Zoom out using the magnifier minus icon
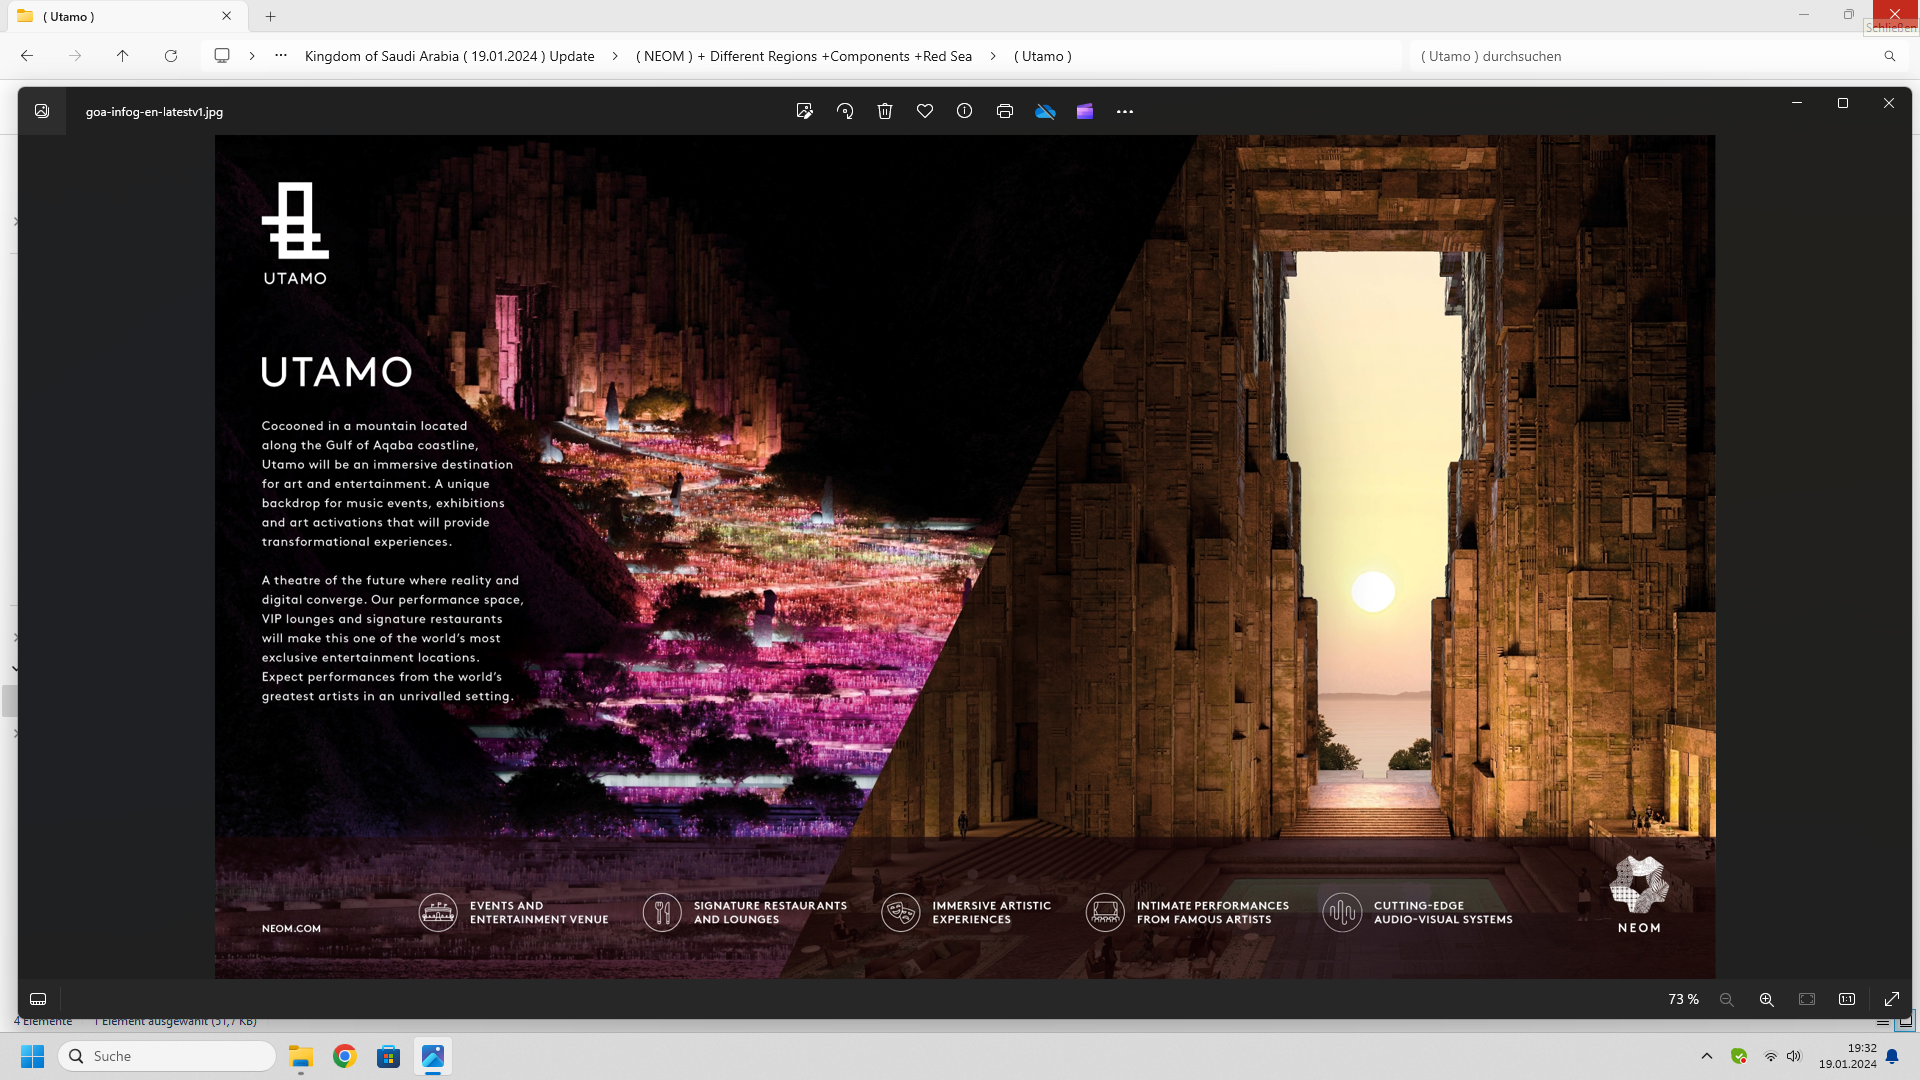 coord(1727,999)
